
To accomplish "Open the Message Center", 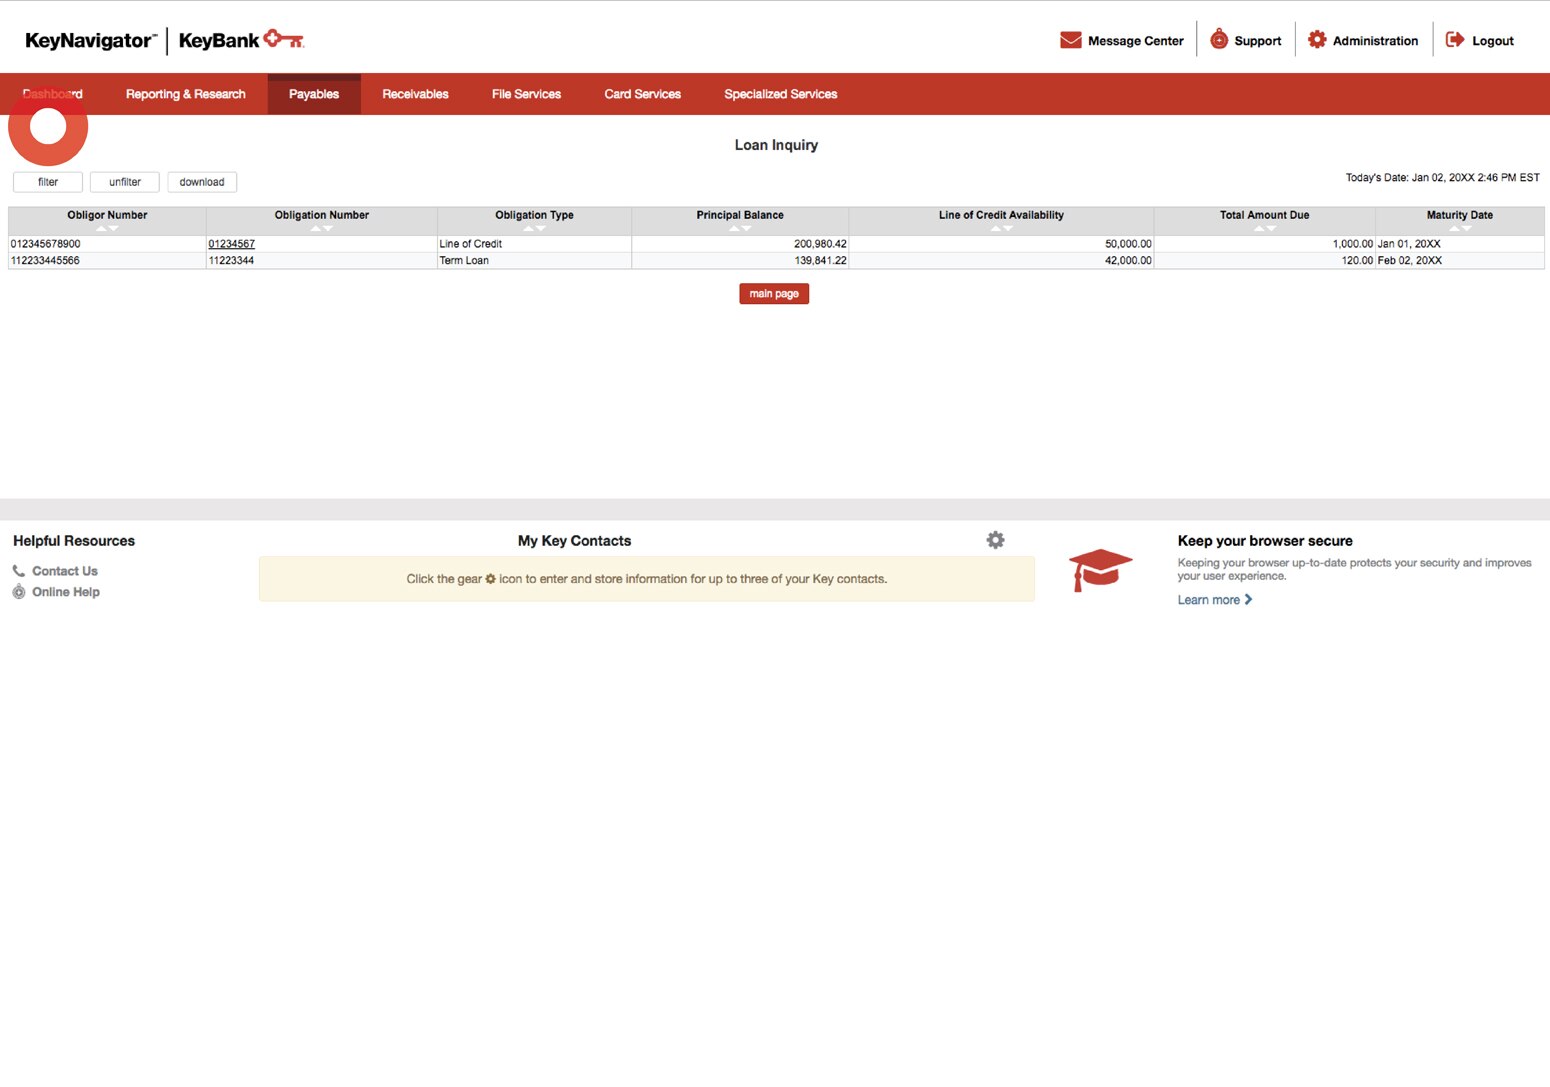I will pyautogui.click(x=1069, y=40).
